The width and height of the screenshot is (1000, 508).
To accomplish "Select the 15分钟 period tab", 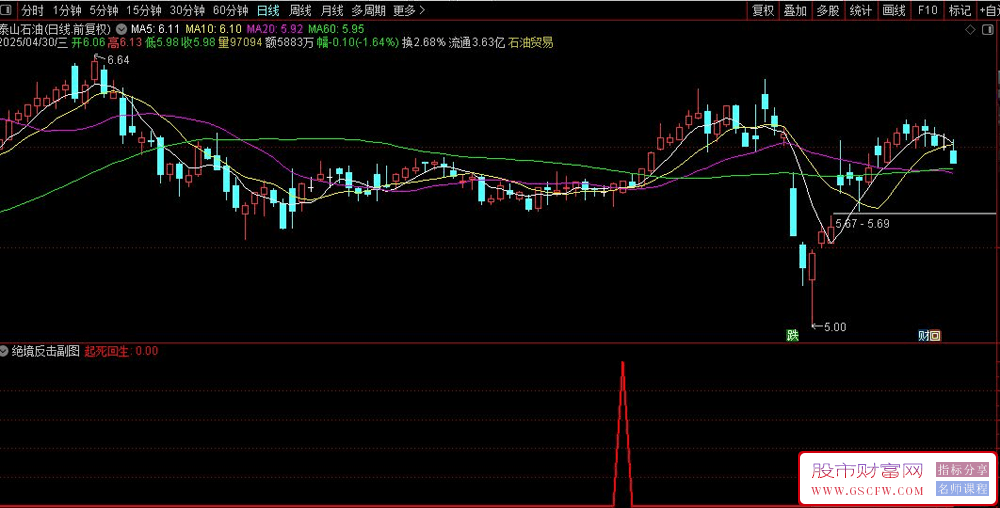I will [x=143, y=10].
